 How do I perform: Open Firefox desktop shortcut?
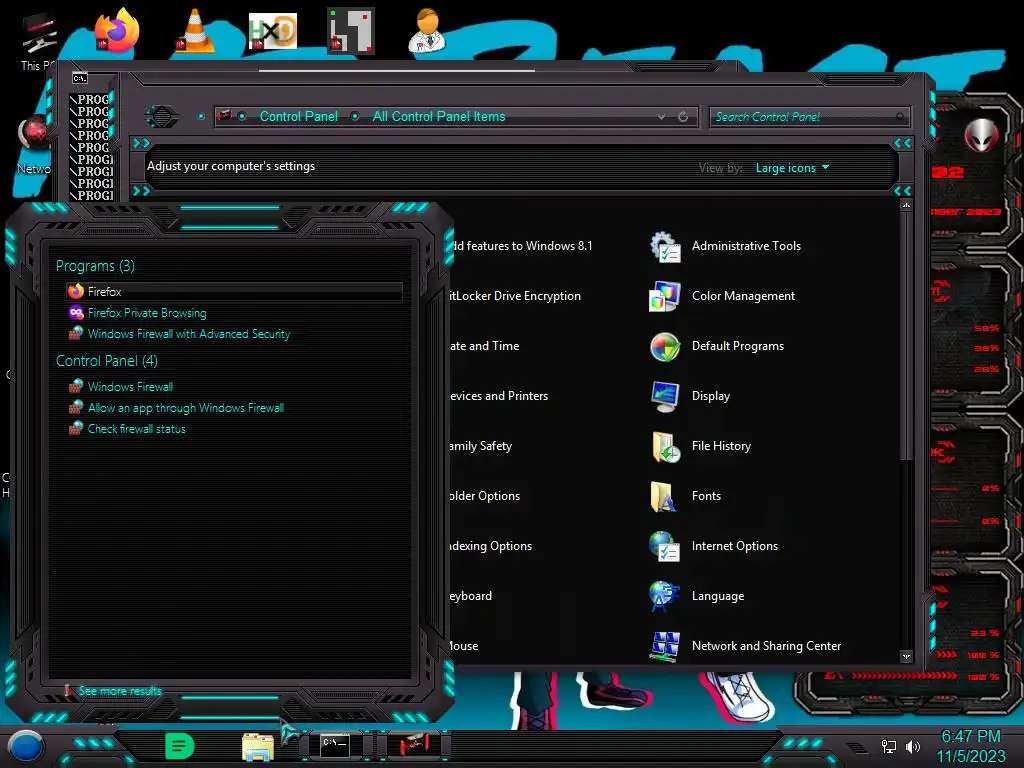pos(117,30)
